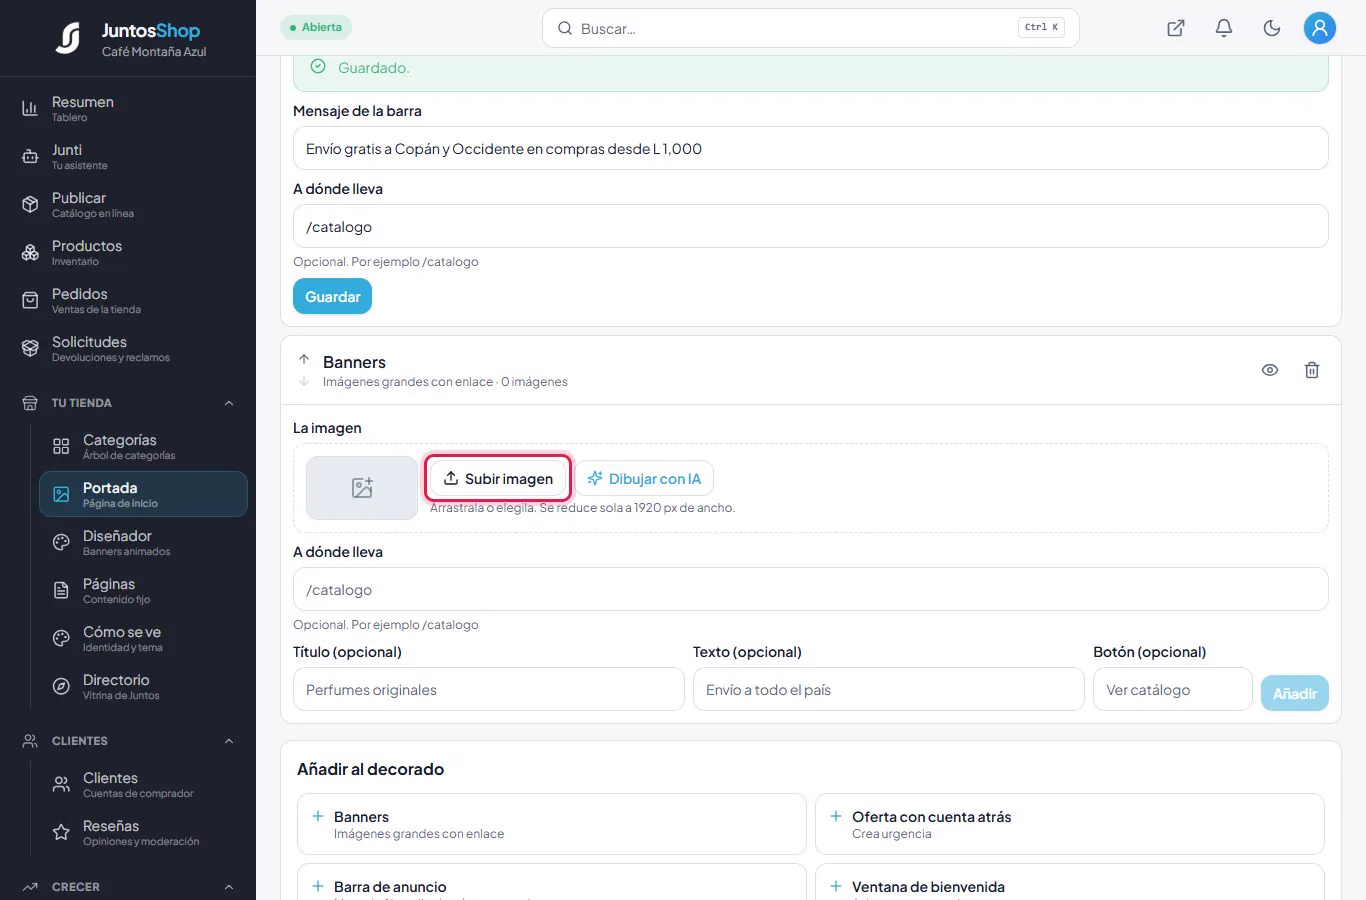1366x900 pixels.
Task: Delete the Banners section with the trash icon
Action: (1312, 370)
